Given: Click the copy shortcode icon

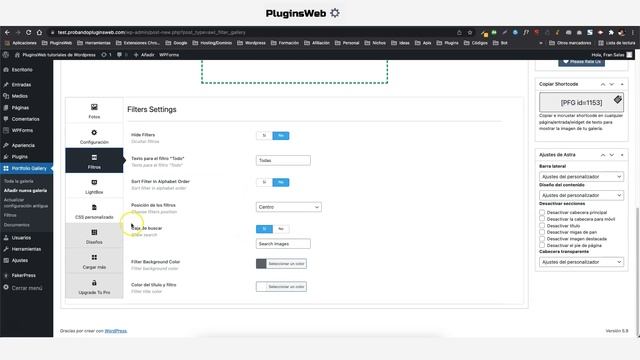Looking at the screenshot, I should pyautogui.click(x=618, y=99).
